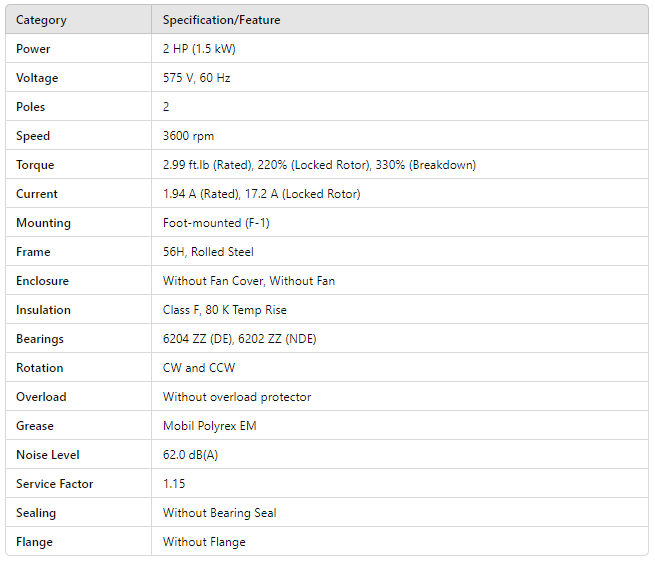The width and height of the screenshot is (655, 561).
Task: Select the Service Factor value 1.15
Action: click(174, 484)
